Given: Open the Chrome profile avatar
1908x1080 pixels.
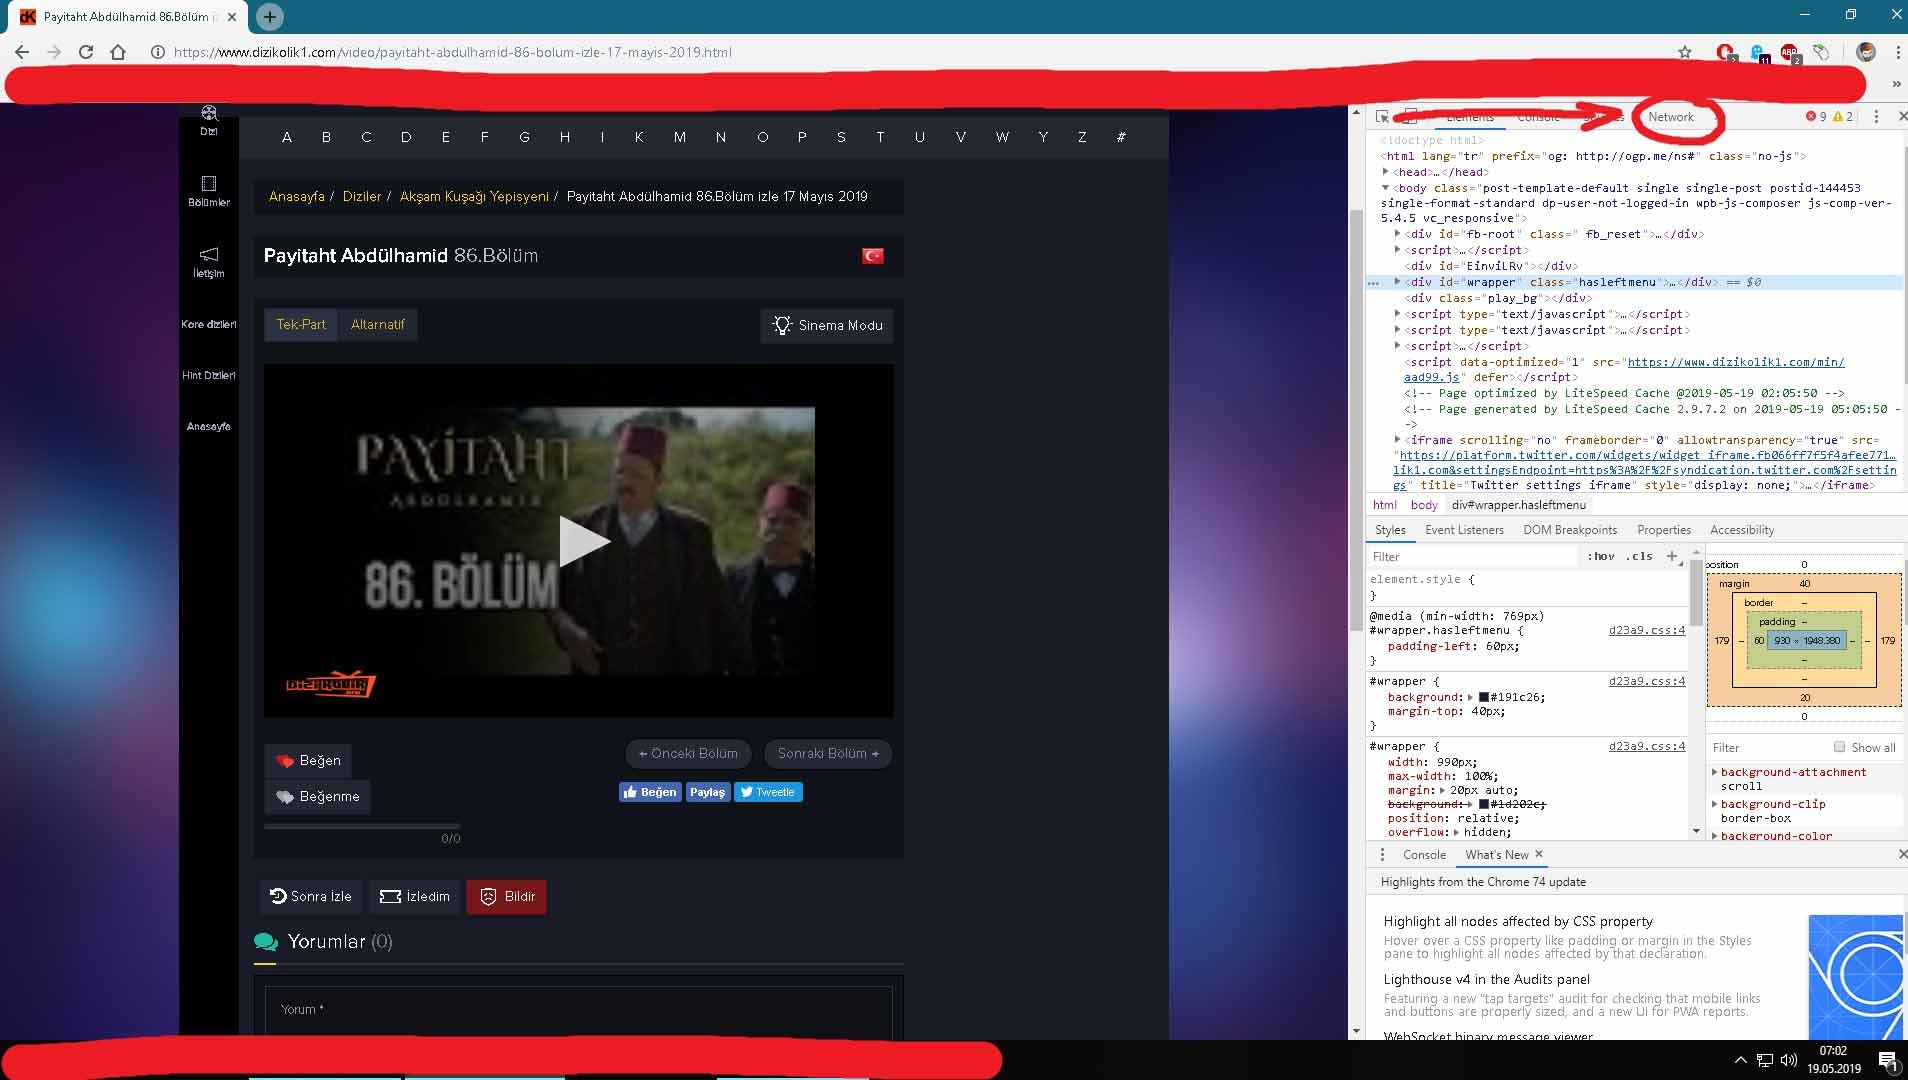Looking at the screenshot, I should pos(1865,52).
